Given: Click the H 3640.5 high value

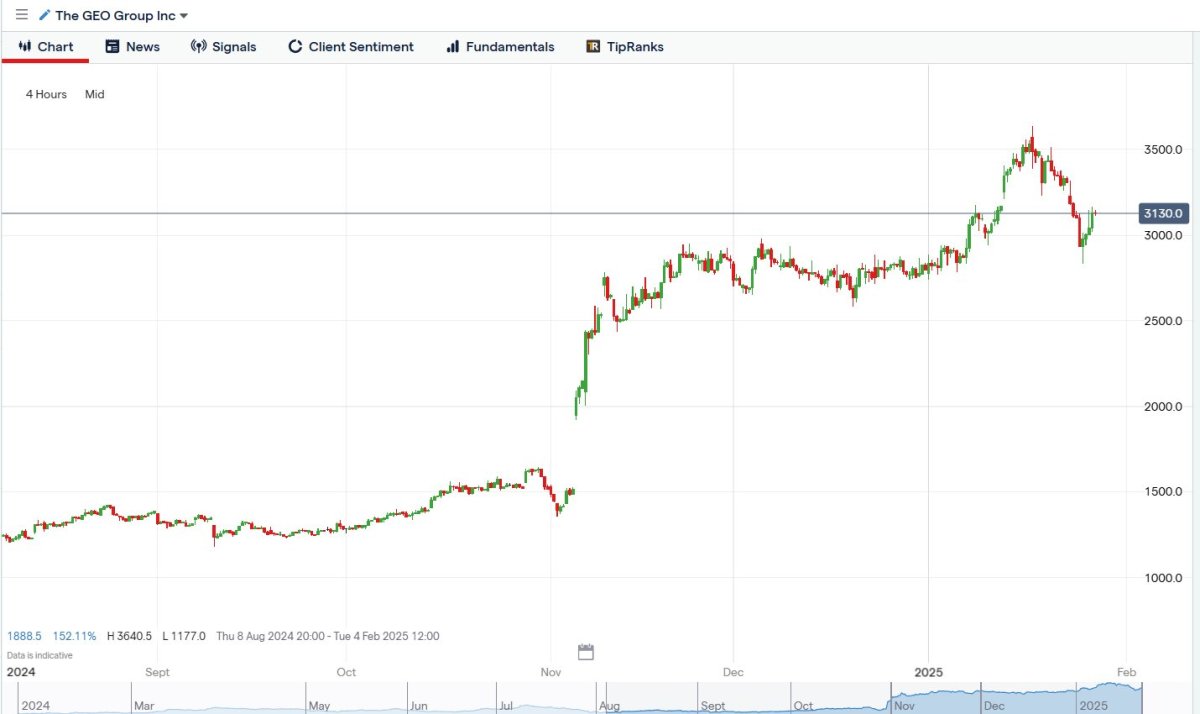Looking at the screenshot, I should [x=130, y=636].
